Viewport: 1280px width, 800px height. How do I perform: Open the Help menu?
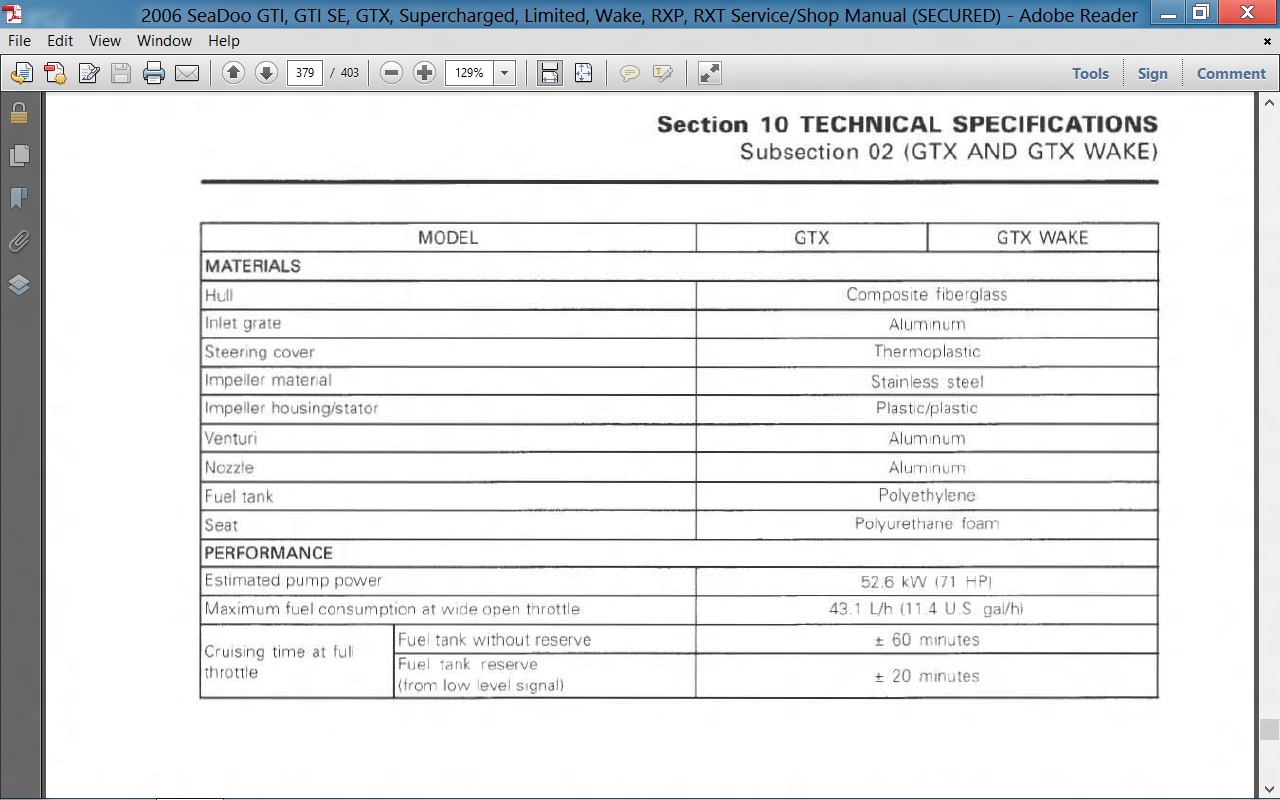point(224,41)
